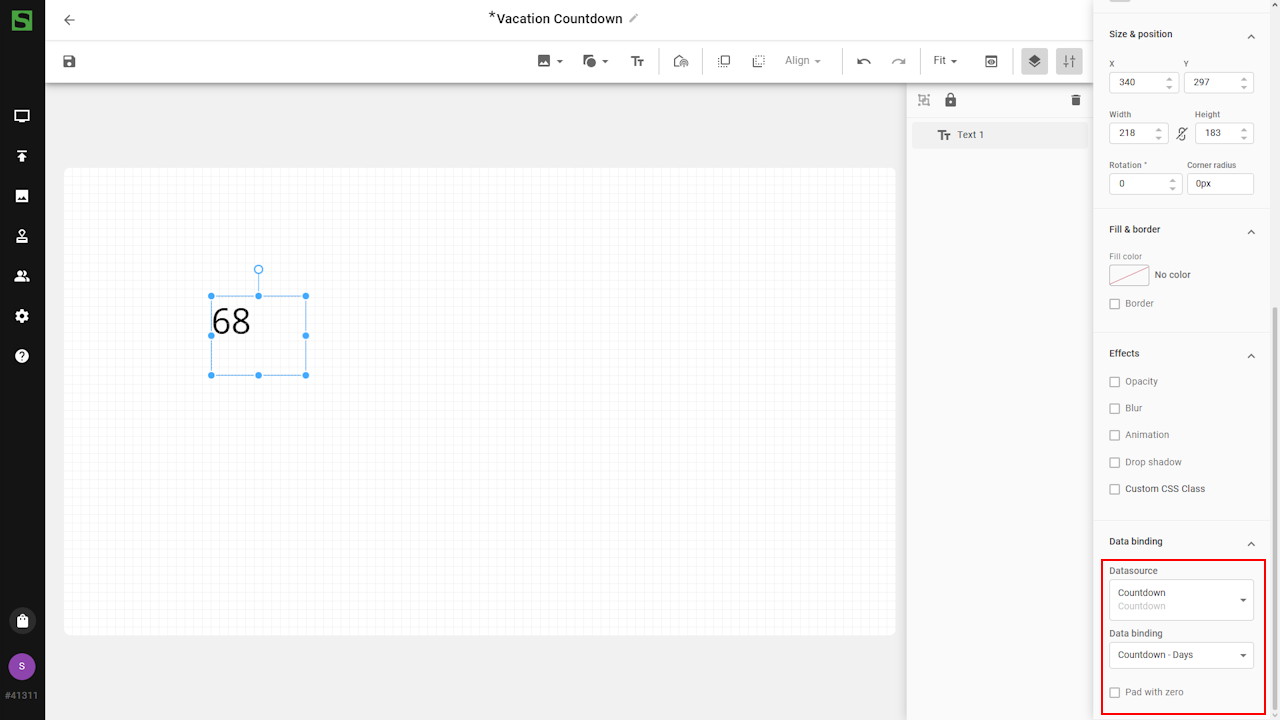The width and height of the screenshot is (1280, 720).
Task: Enable the Drop shadow checkbox
Action: (x=1115, y=462)
